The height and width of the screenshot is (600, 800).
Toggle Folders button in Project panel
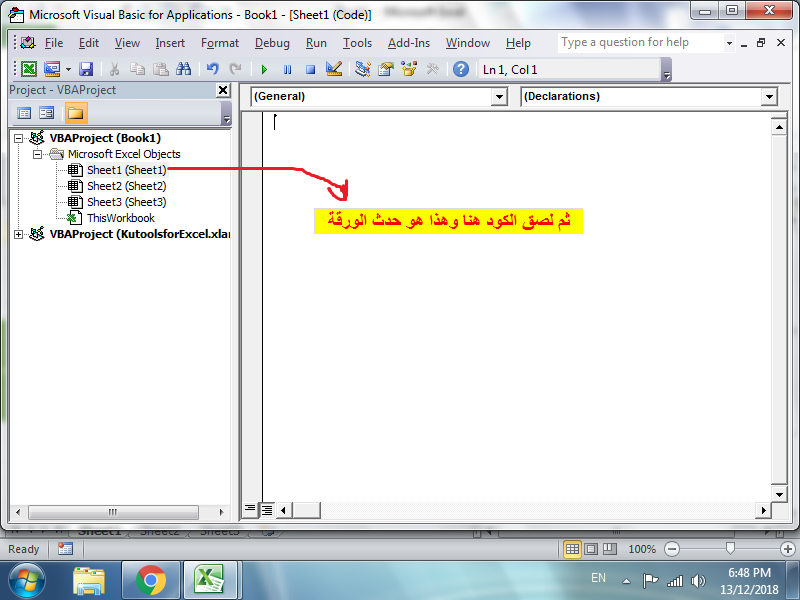click(76, 113)
